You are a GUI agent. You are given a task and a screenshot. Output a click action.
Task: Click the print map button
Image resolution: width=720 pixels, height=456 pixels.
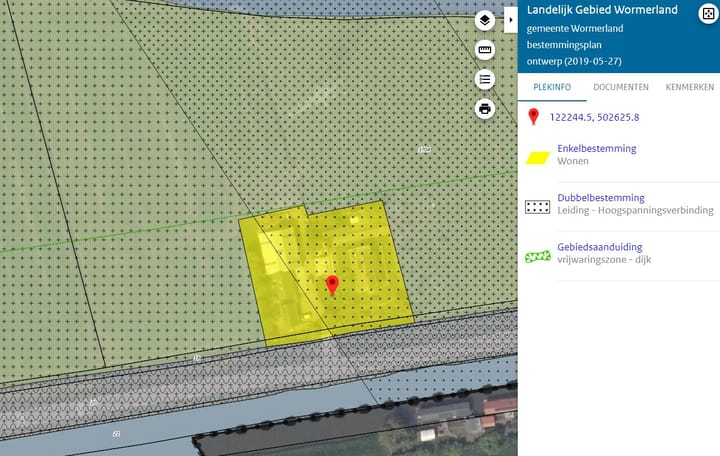485,109
